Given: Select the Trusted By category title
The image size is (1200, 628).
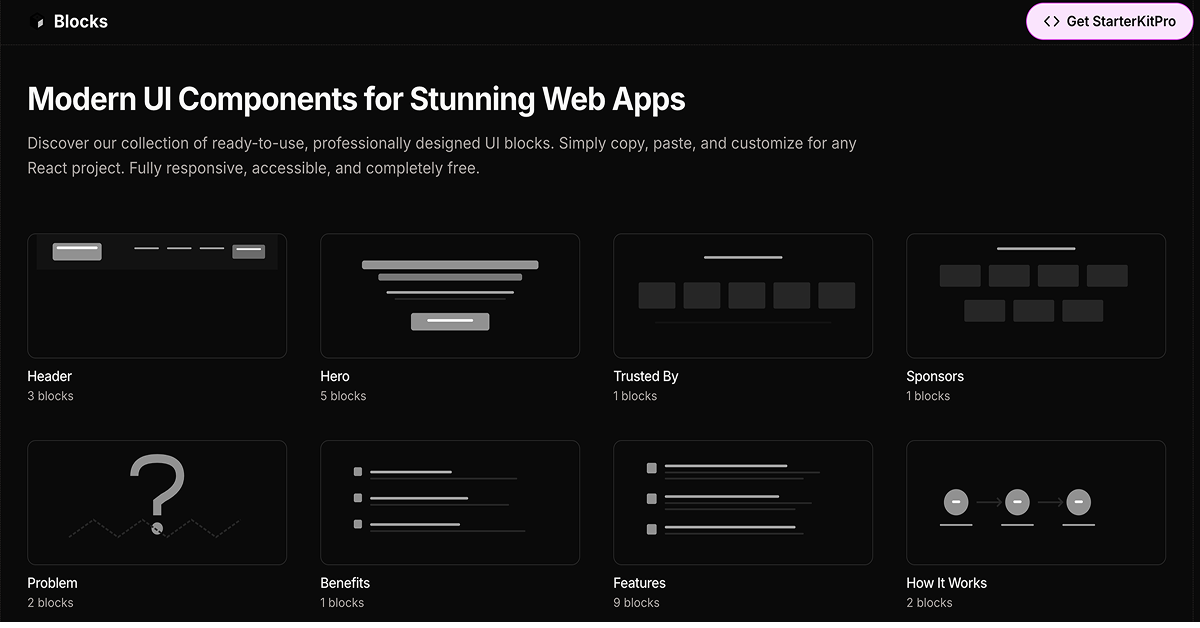Looking at the screenshot, I should tap(645, 376).
